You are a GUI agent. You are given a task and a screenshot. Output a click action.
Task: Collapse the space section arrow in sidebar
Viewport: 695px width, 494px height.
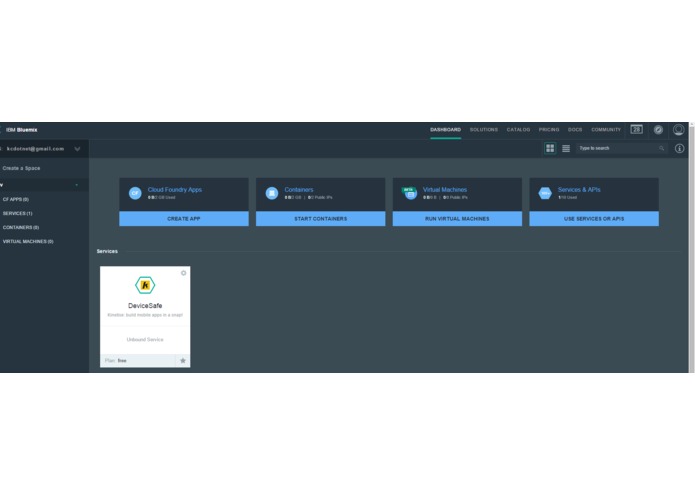click(x=77, y=185)
